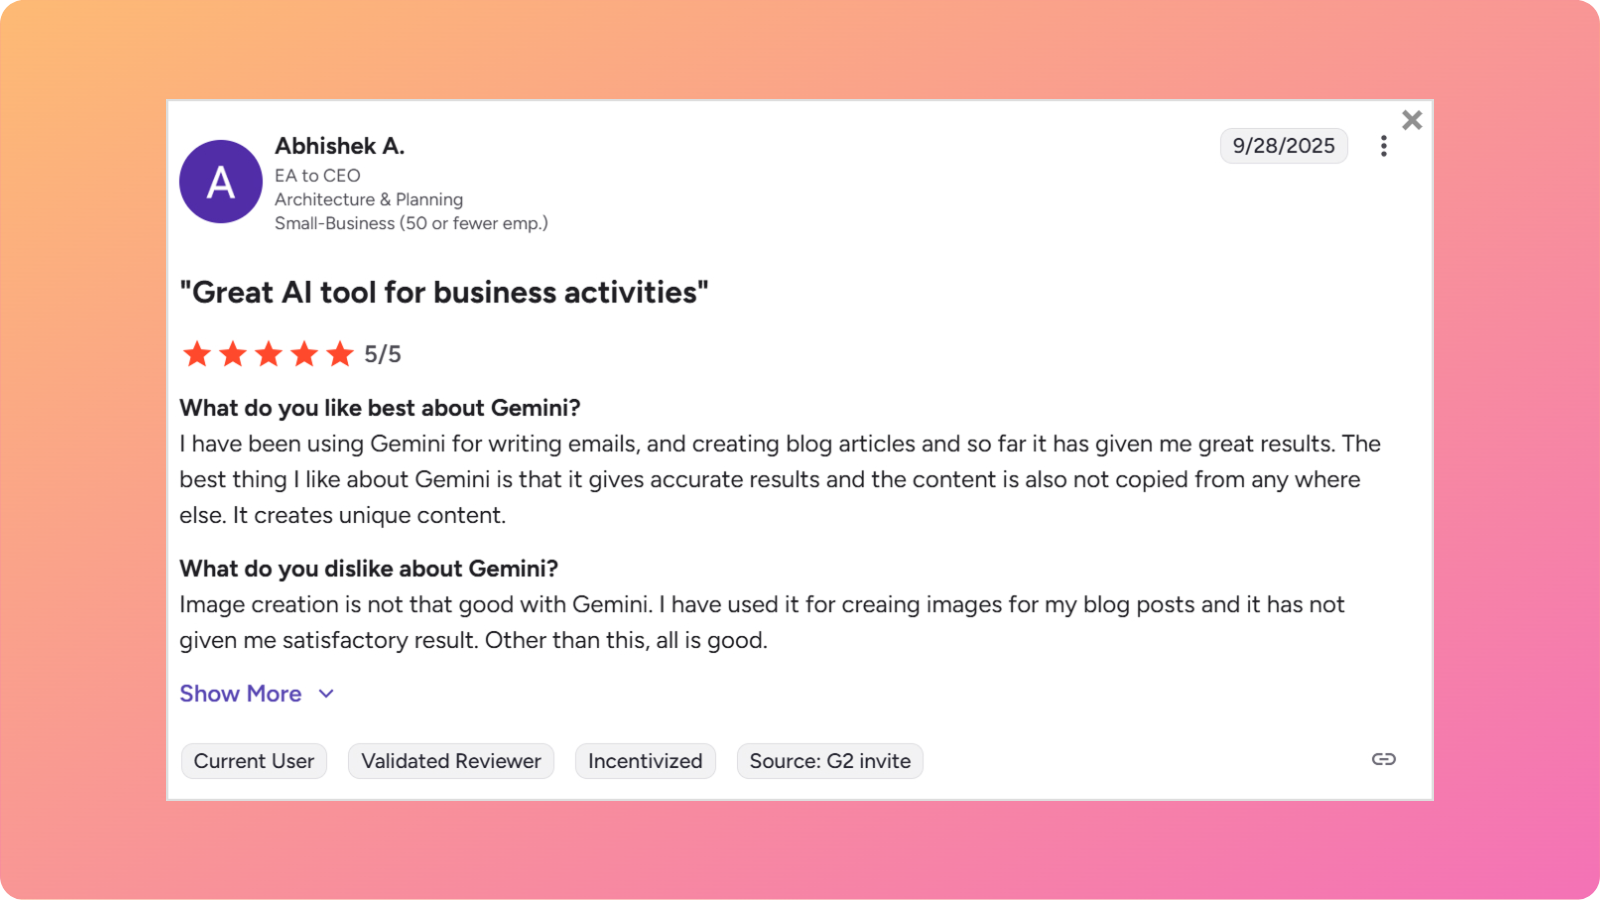Click the fifth rating star

point(340,353)
